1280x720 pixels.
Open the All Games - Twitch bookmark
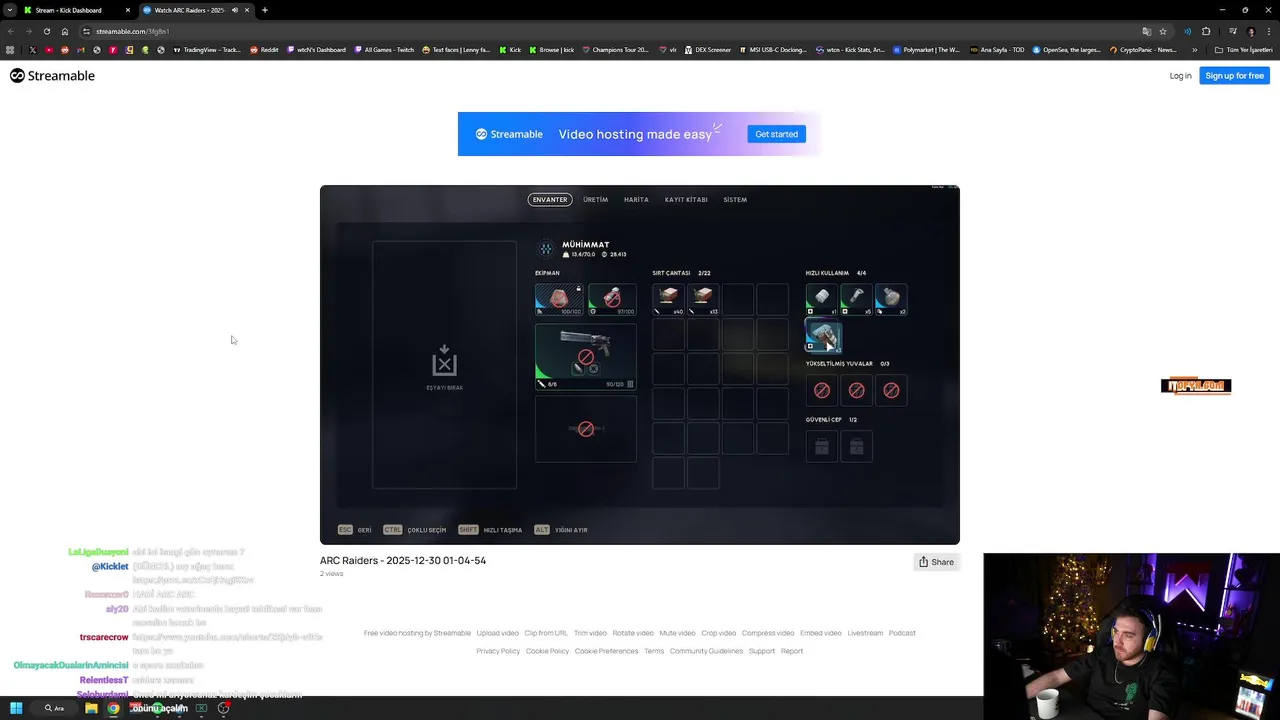(x=384, y=50)
